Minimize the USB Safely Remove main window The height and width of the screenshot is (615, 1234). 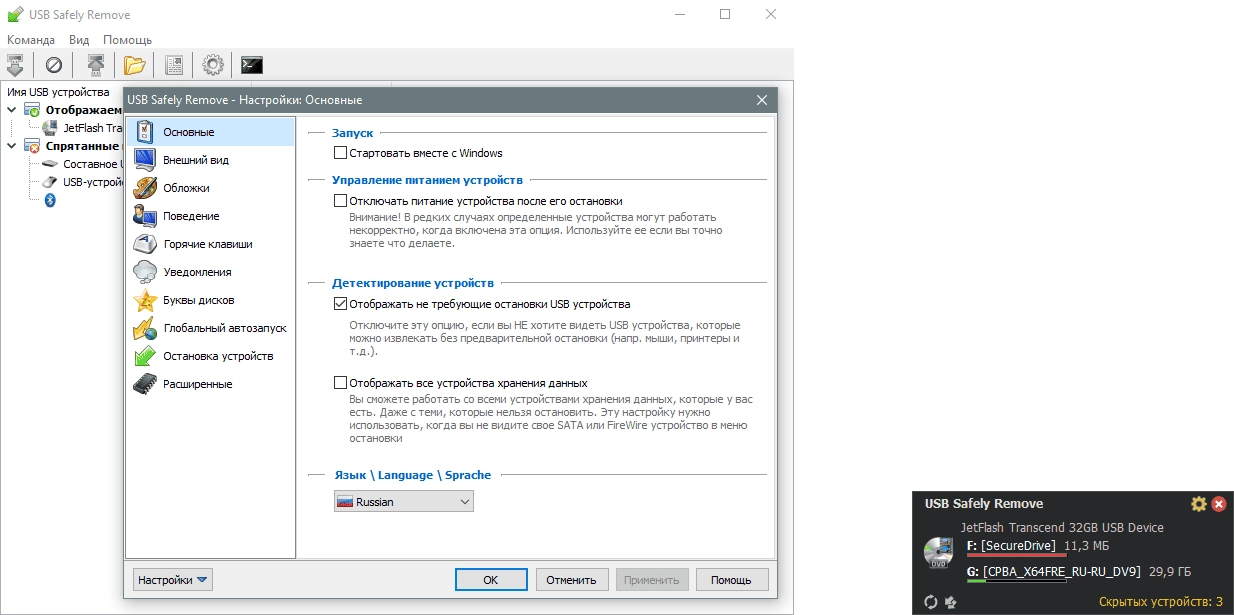tap(680, 14)
